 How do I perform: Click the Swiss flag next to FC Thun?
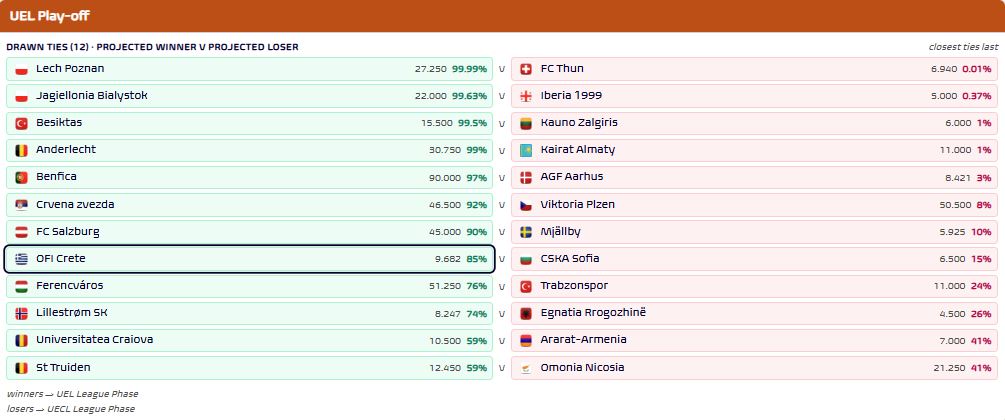[x=526, y=69]
